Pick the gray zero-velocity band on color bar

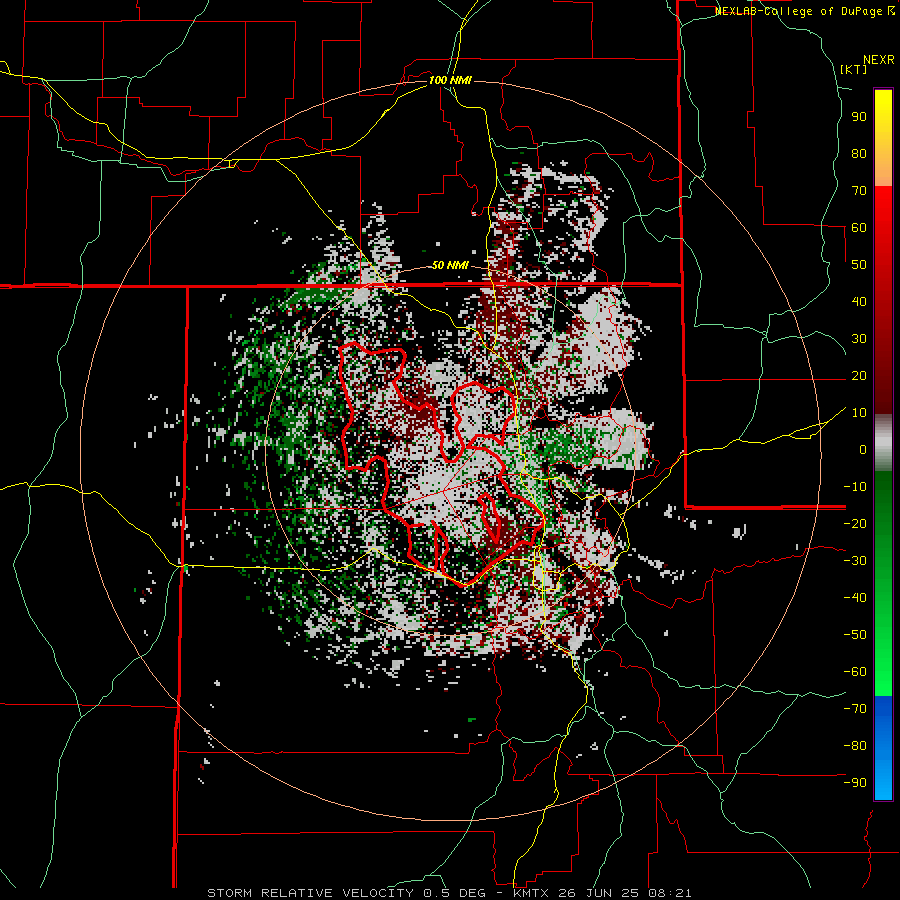pyautogui.click(x=883, y=443)
